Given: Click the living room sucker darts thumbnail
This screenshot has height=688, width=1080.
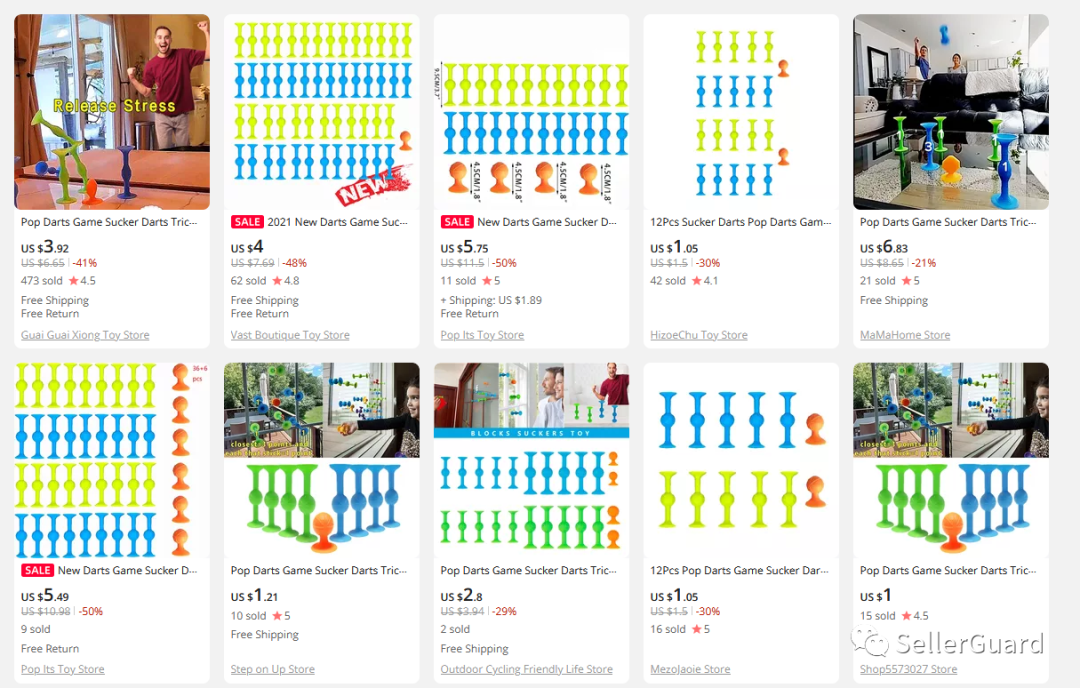Looking at the screenshot, I should coord(950,111).
